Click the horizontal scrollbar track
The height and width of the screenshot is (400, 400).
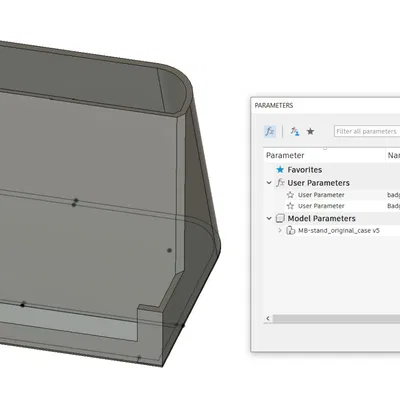pyautogui.click(x=336, y=318)
